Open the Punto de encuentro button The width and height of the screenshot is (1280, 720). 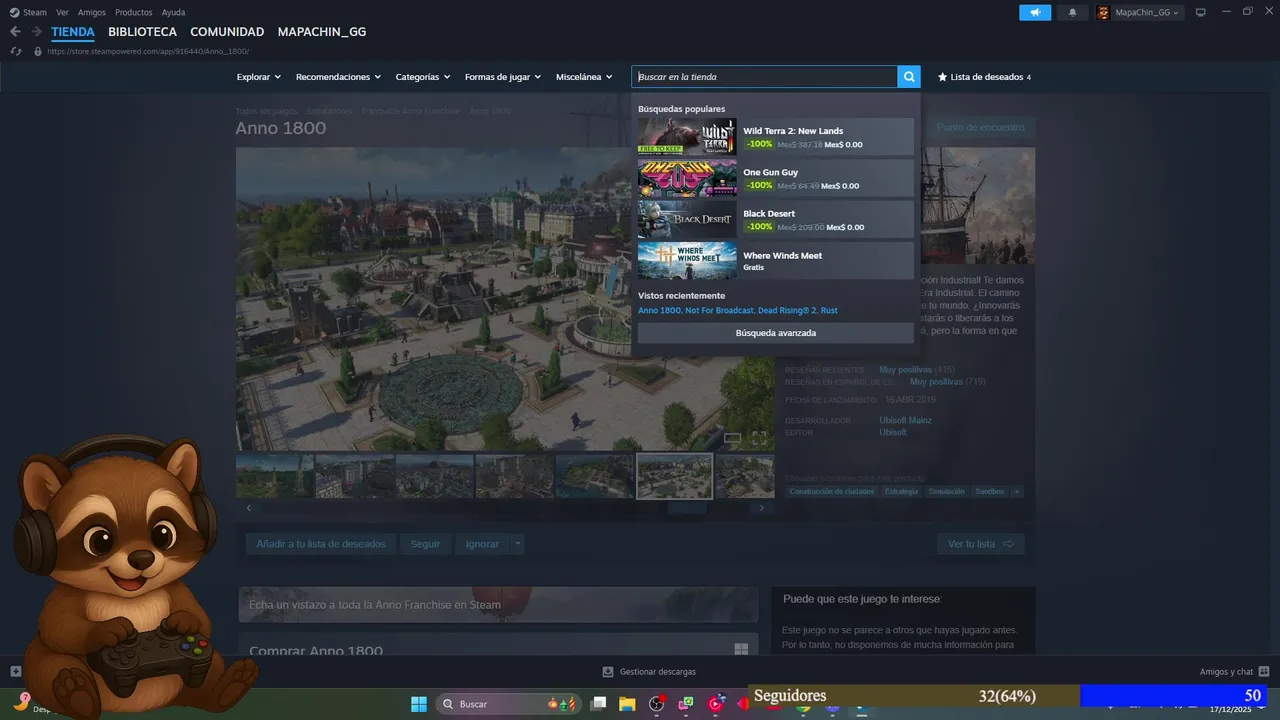coord(981,127)
